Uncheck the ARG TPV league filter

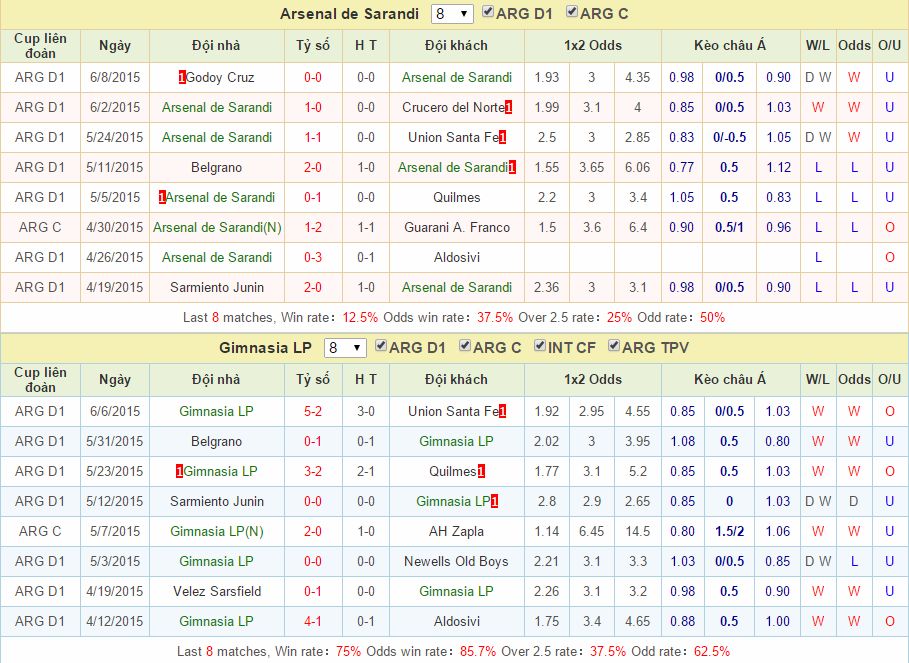click(x=614, y=346)
